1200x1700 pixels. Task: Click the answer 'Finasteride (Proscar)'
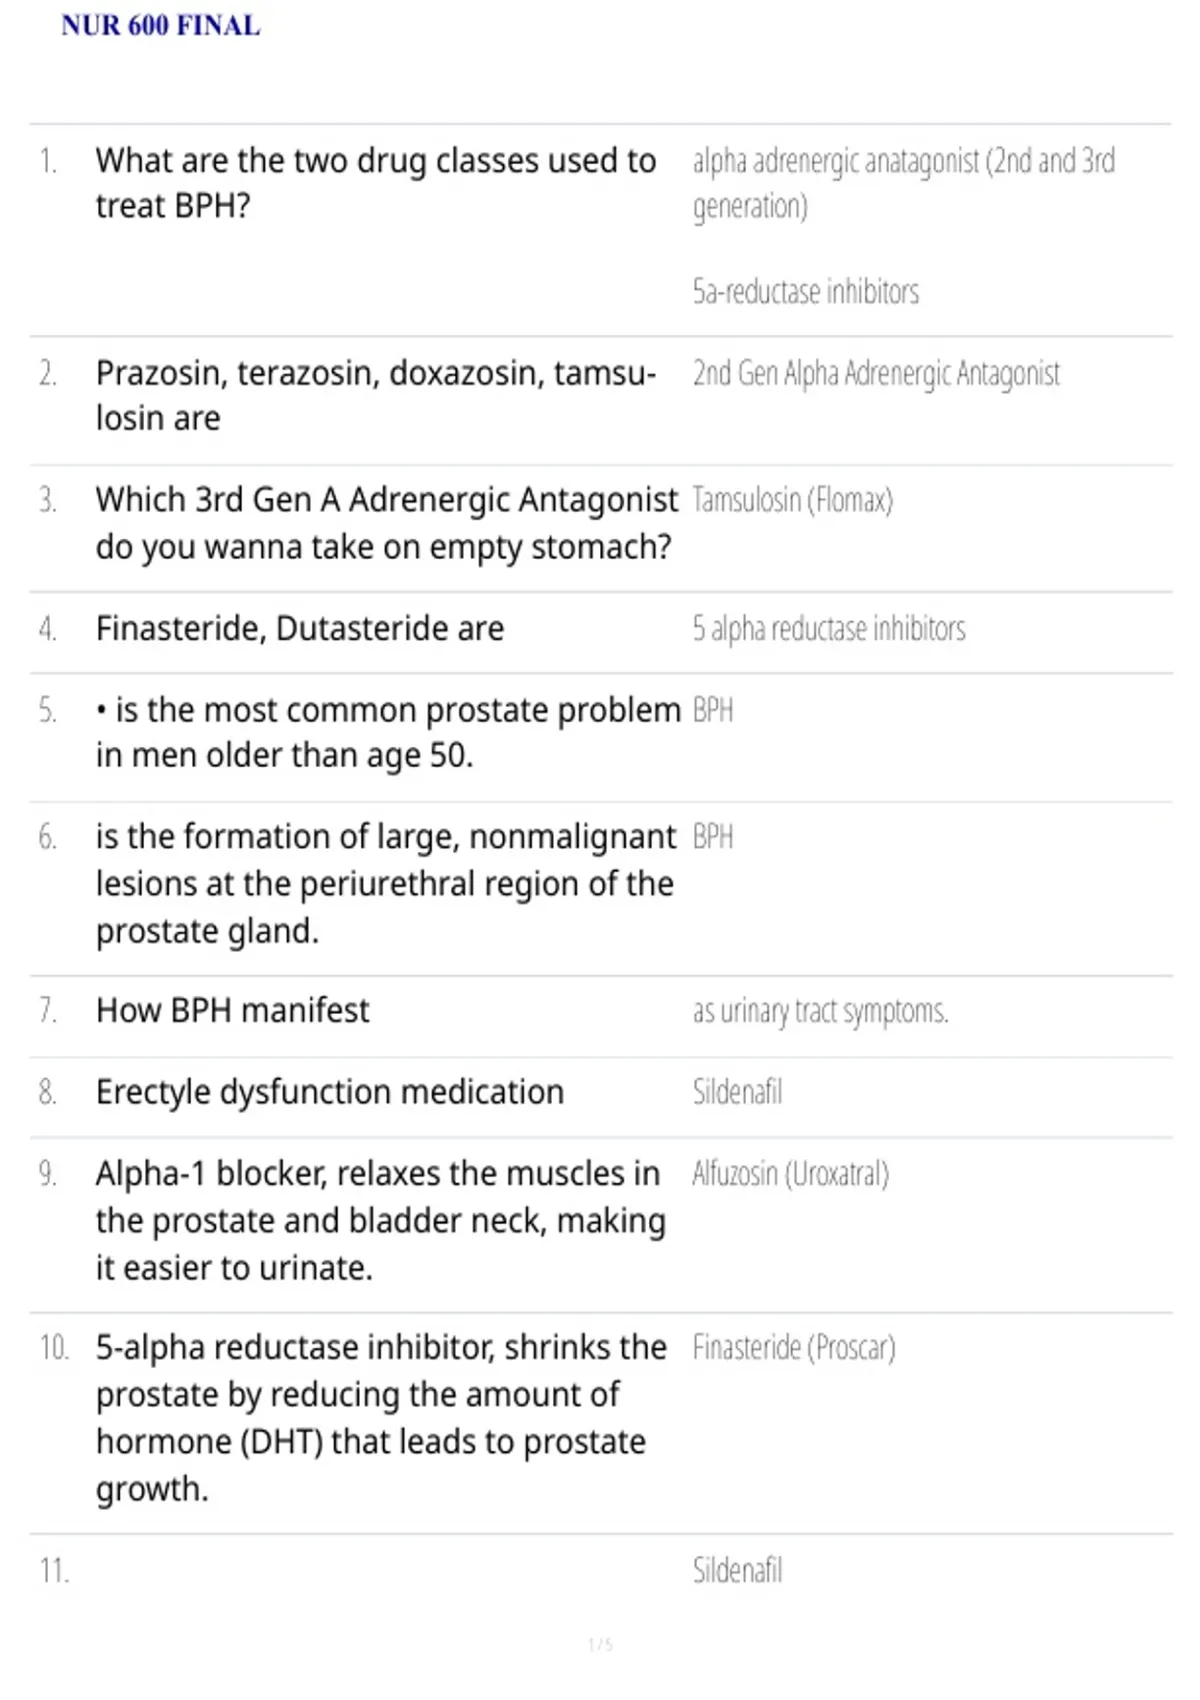794,1348
